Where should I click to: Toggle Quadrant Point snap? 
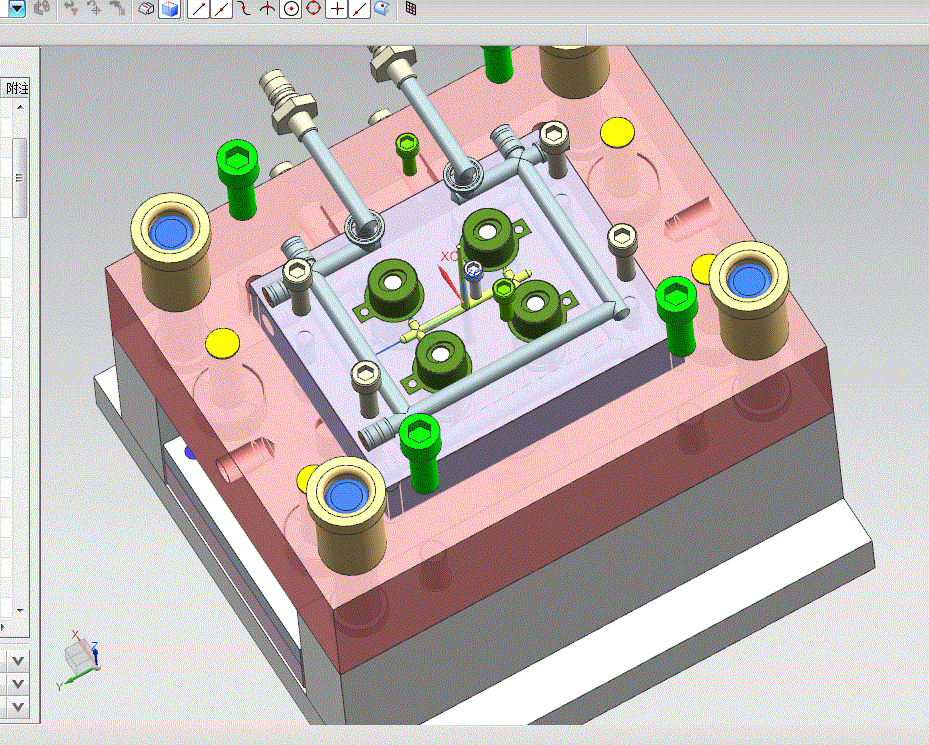coord(313,8)
